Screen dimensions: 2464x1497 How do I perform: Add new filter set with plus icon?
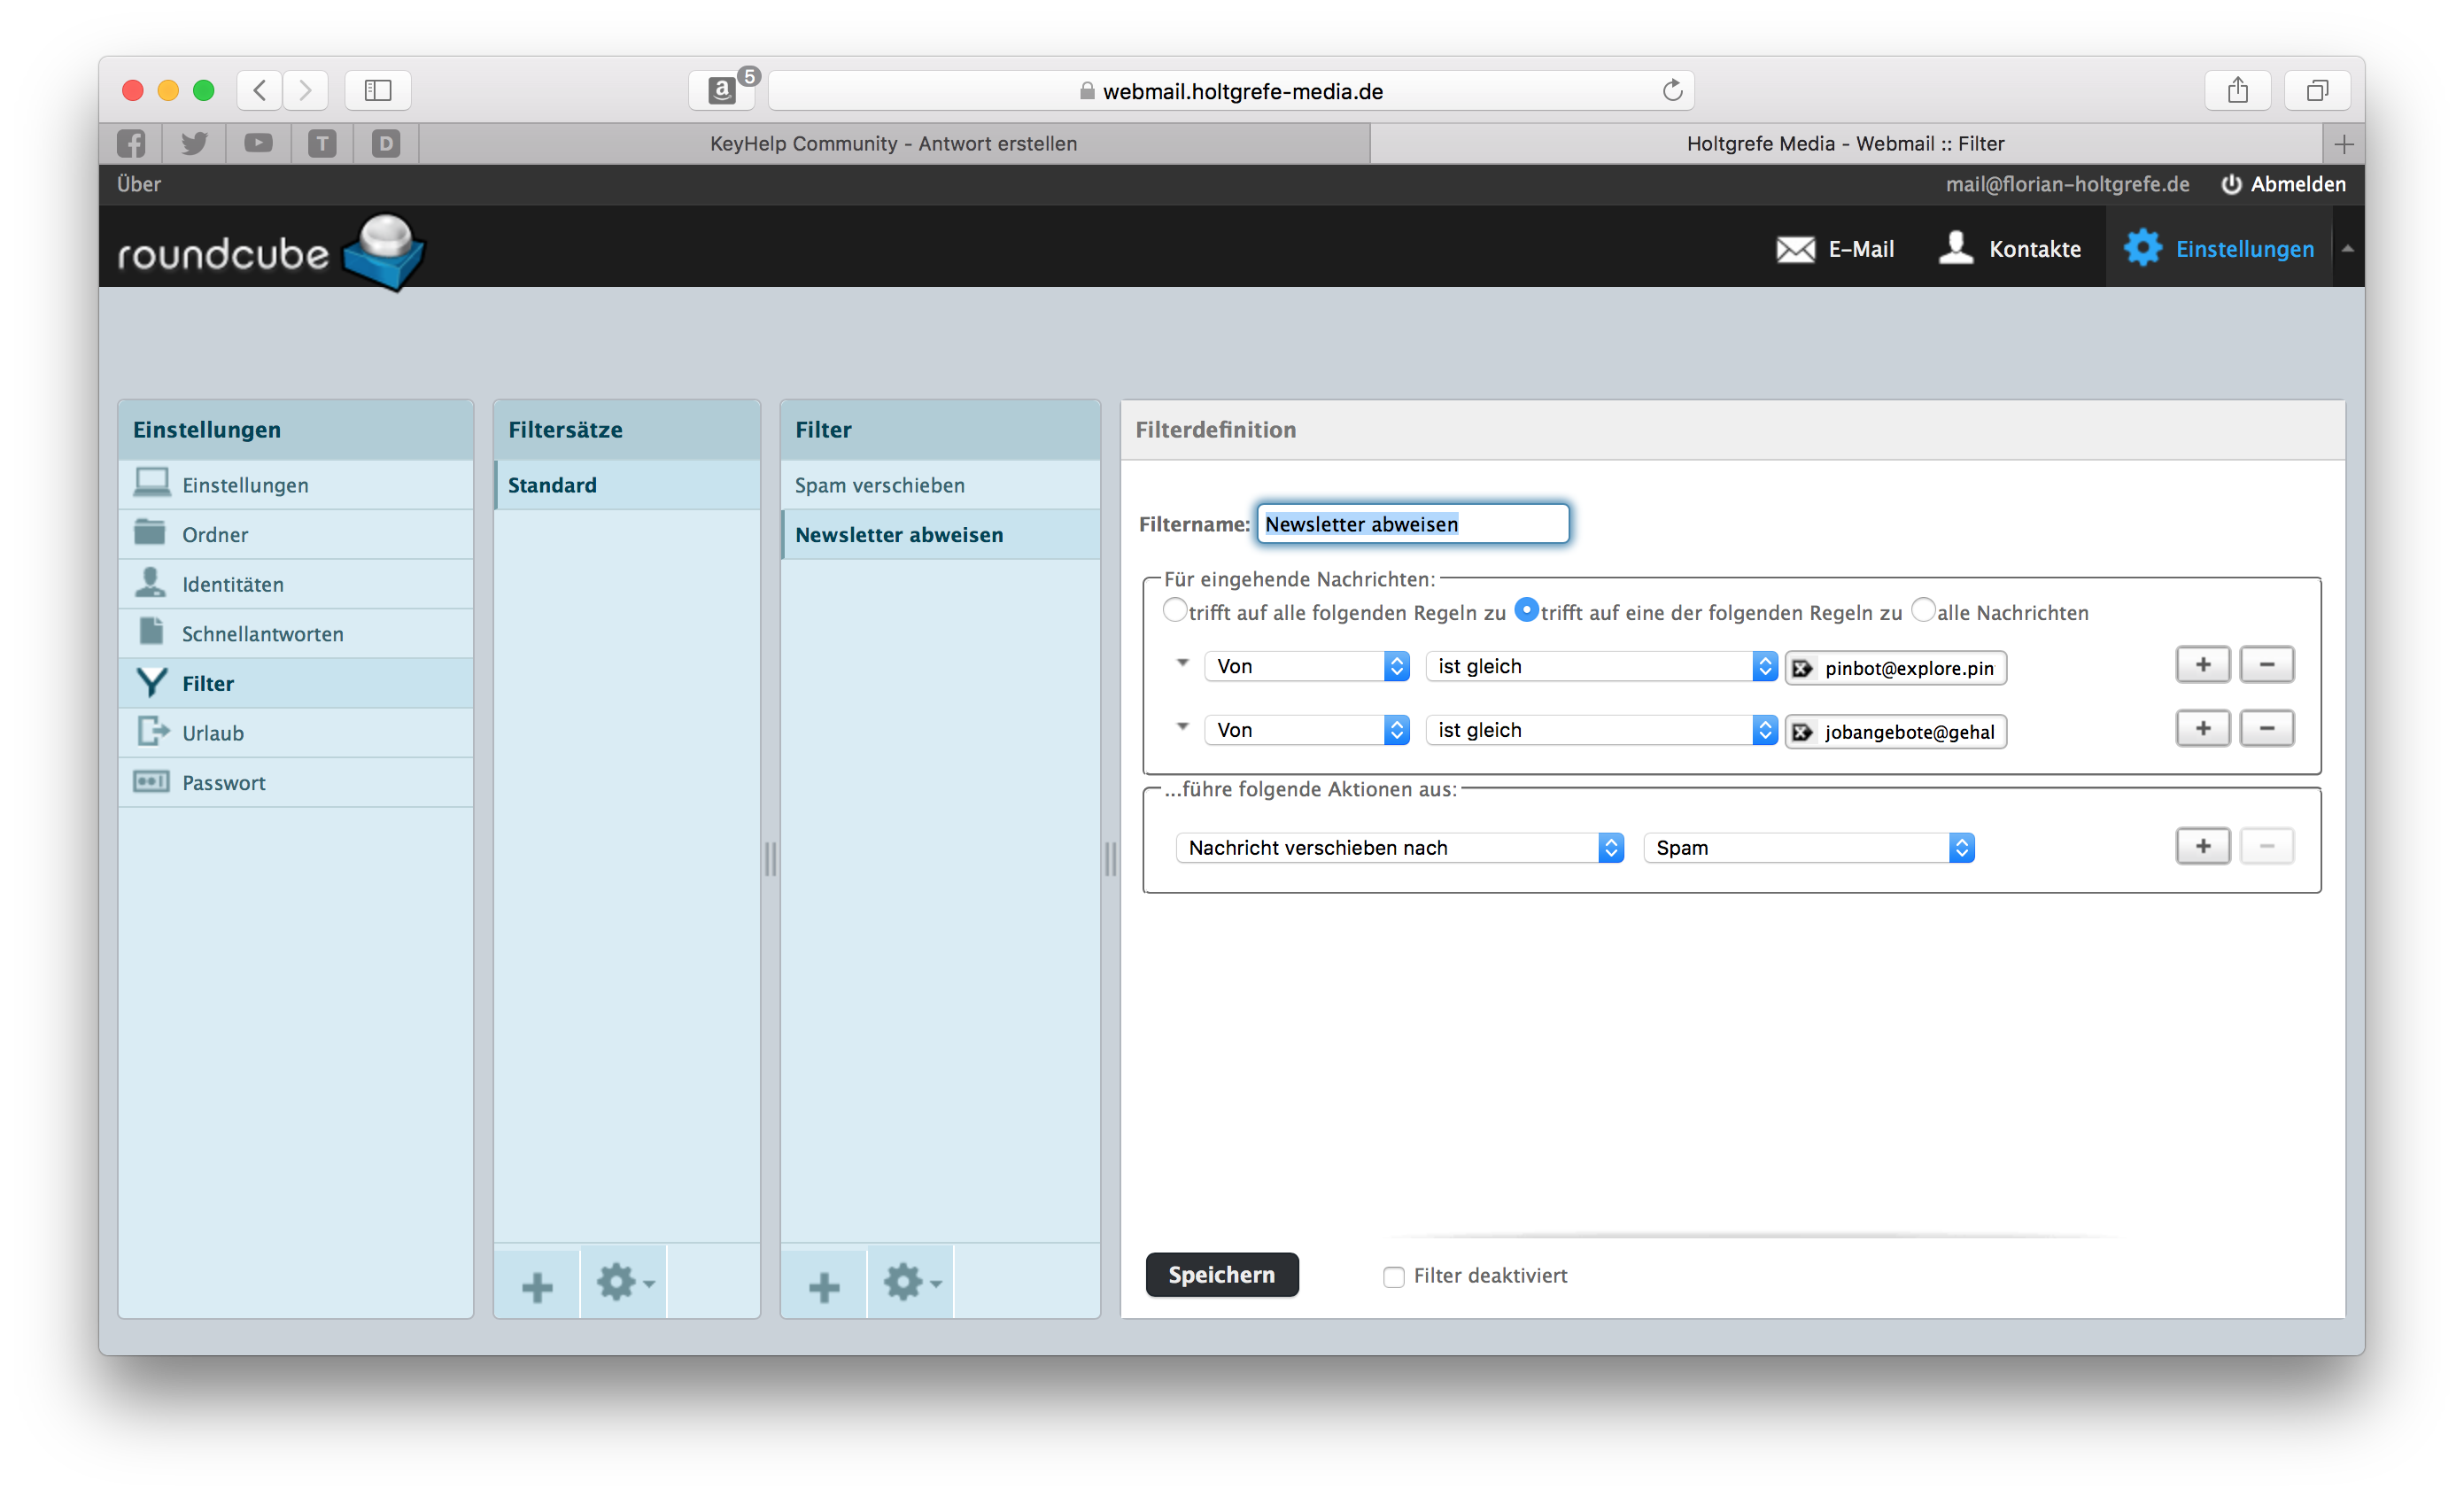pyautogui.click(x=537, y=1286)
